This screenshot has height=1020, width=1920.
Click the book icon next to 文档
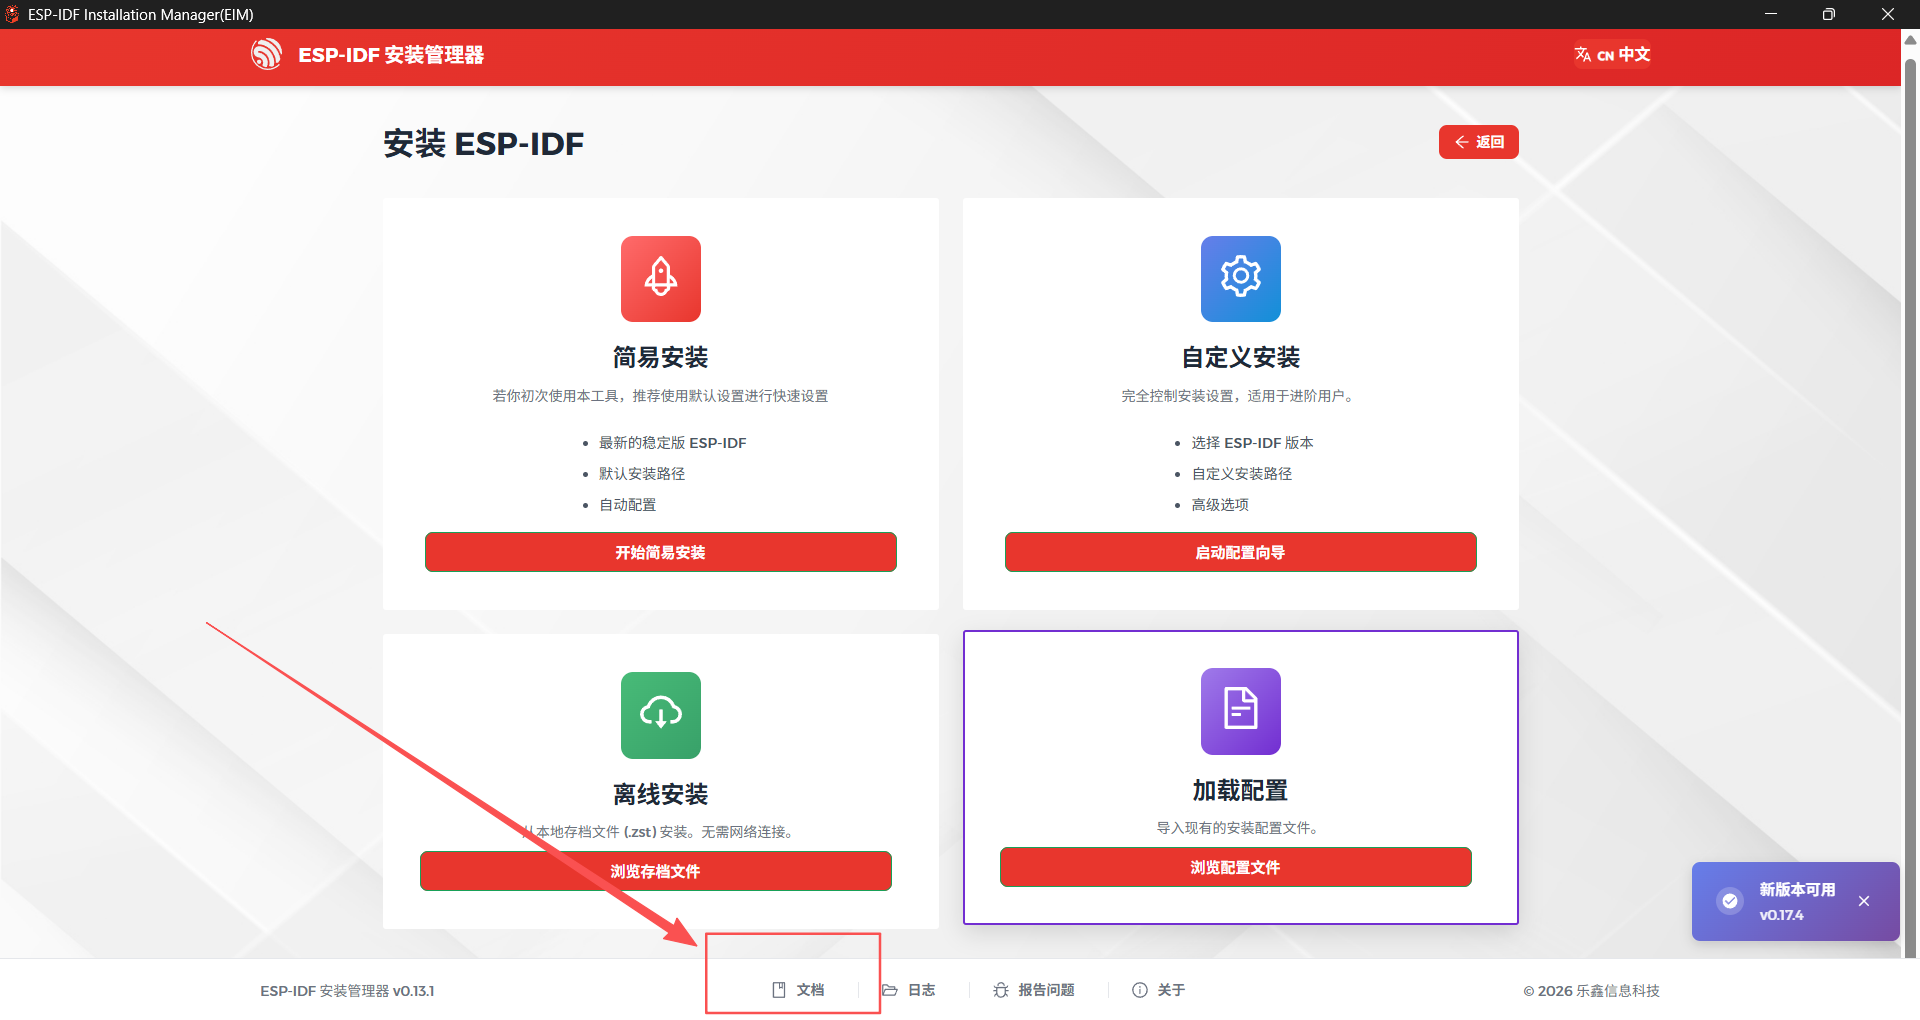coord(779,990)
